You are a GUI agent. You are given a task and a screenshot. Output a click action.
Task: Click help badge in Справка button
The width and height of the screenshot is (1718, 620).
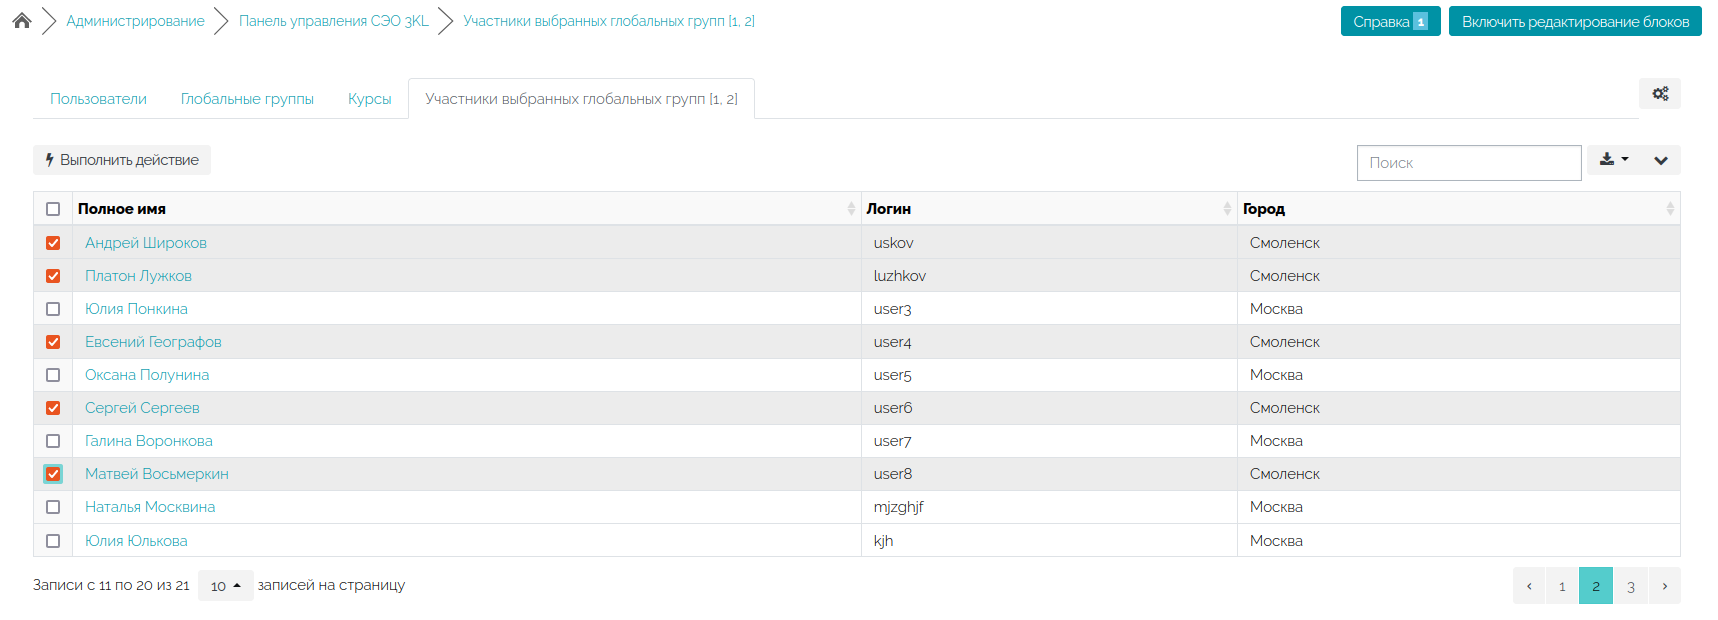(x=1420, y=22)
